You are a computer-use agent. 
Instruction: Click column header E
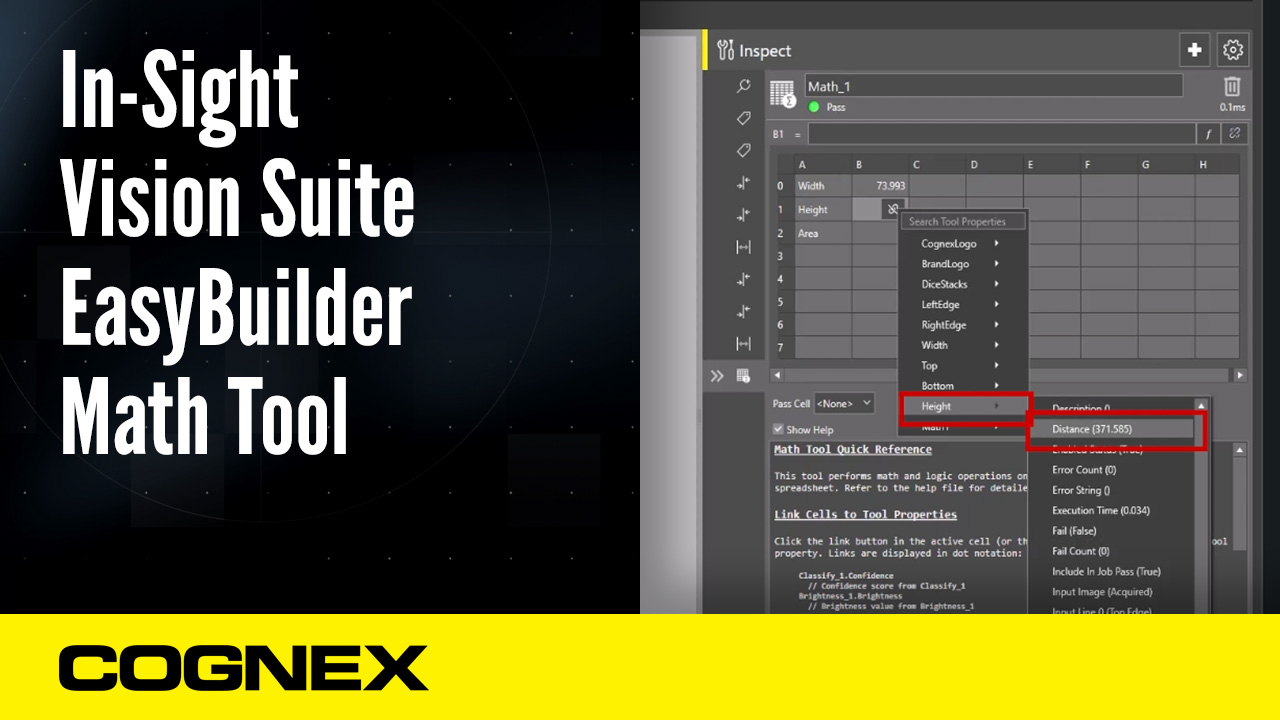pyautogui.click(x=1051, y=165)
